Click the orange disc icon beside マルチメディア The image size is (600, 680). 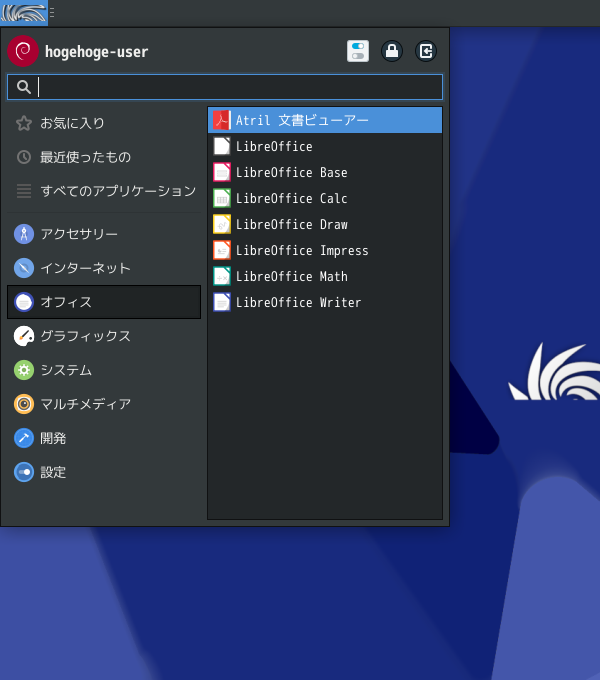[24, 404]
